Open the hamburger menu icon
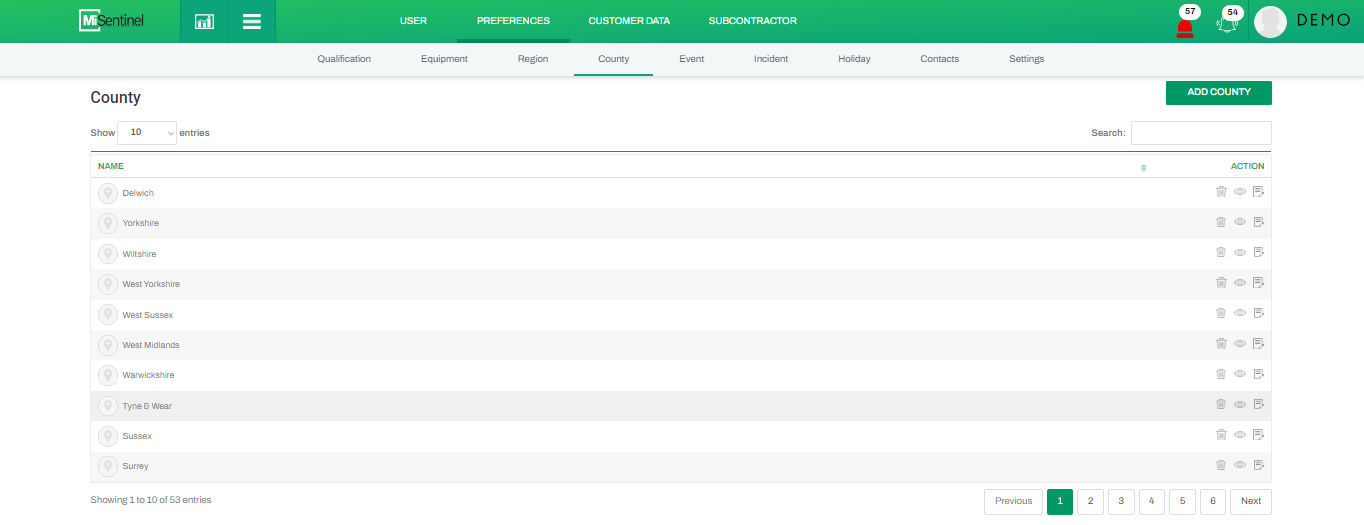 coord(252,21)
